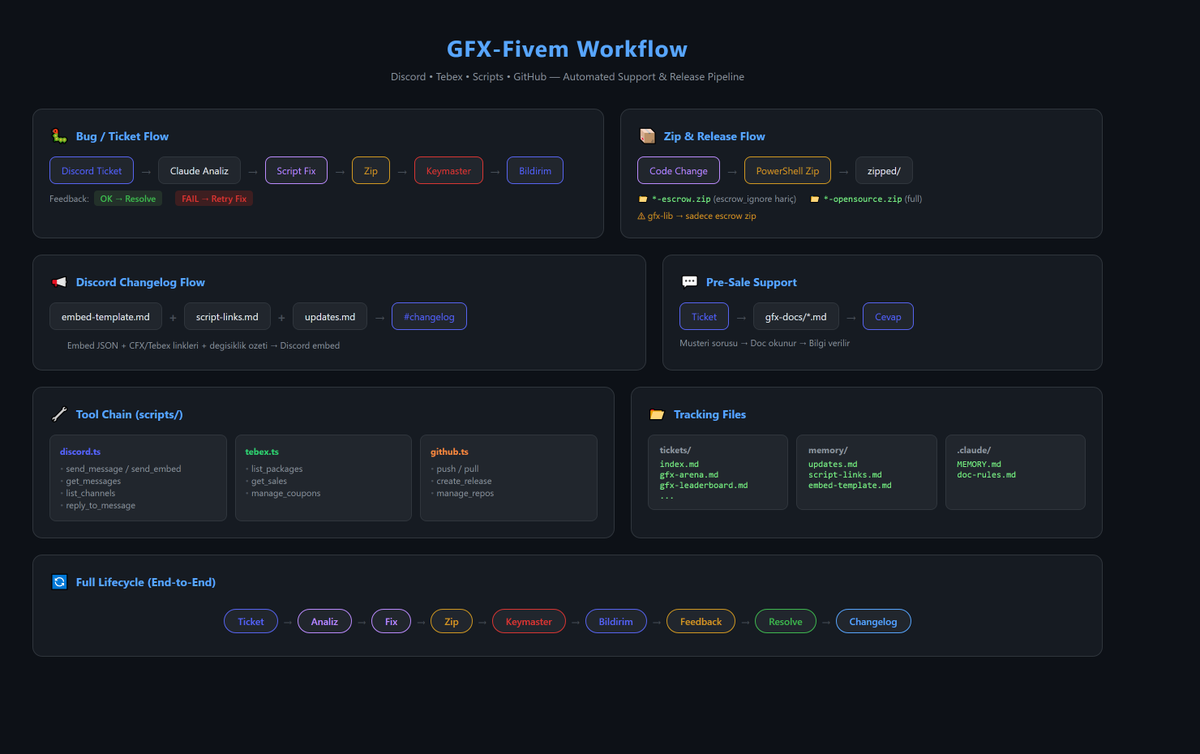Click the folder icon before *-opensource.zip

pyautogui.click(x=815, y=199)
